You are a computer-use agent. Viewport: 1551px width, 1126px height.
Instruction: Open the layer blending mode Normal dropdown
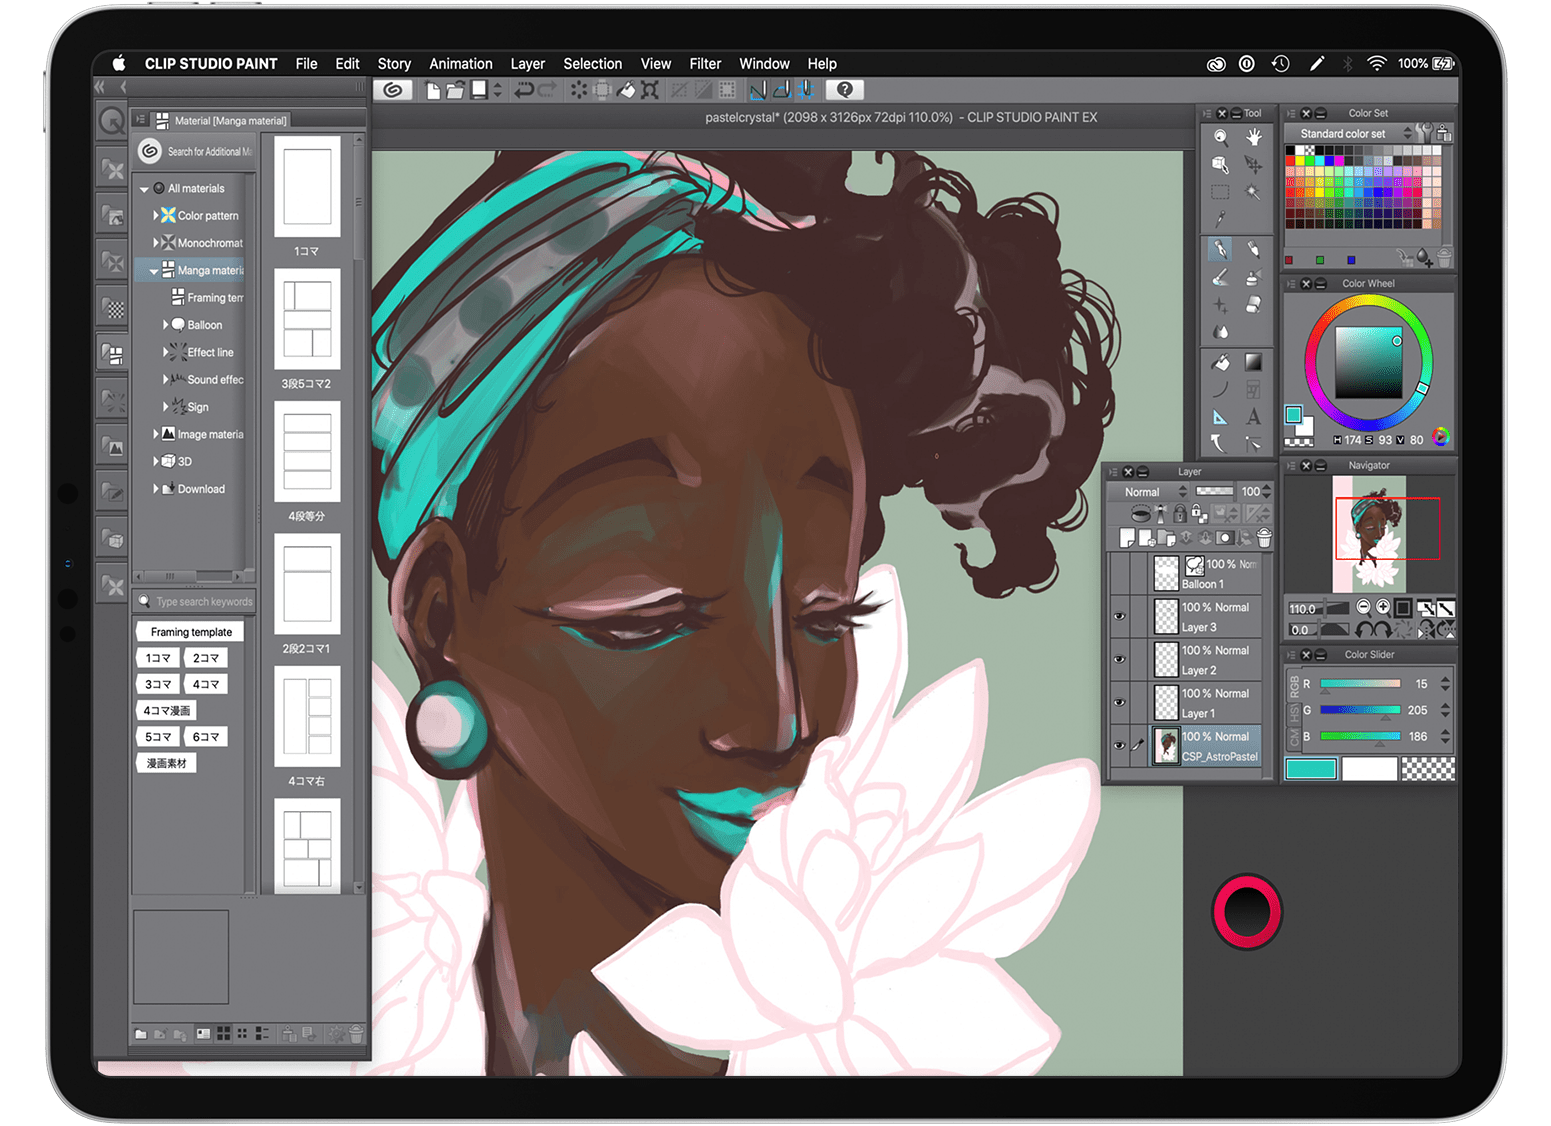click(1148, 491)
